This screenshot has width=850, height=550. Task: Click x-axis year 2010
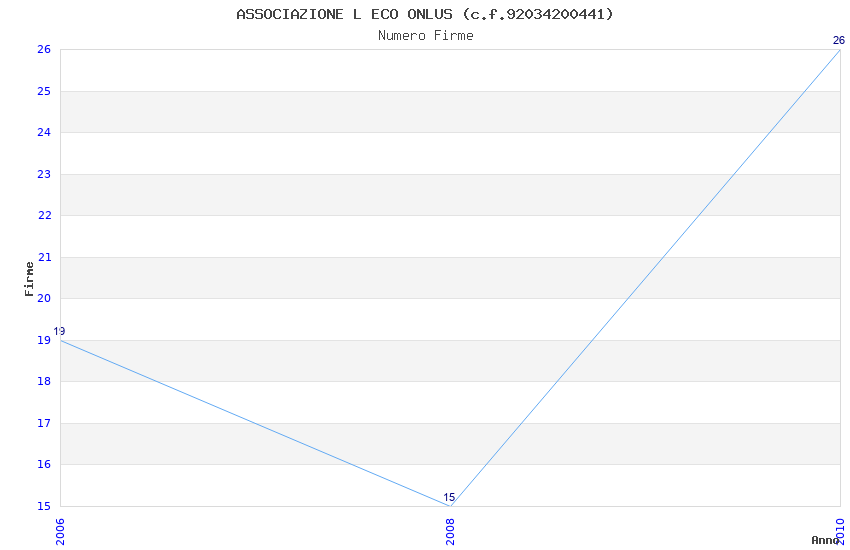click(840, 531)
